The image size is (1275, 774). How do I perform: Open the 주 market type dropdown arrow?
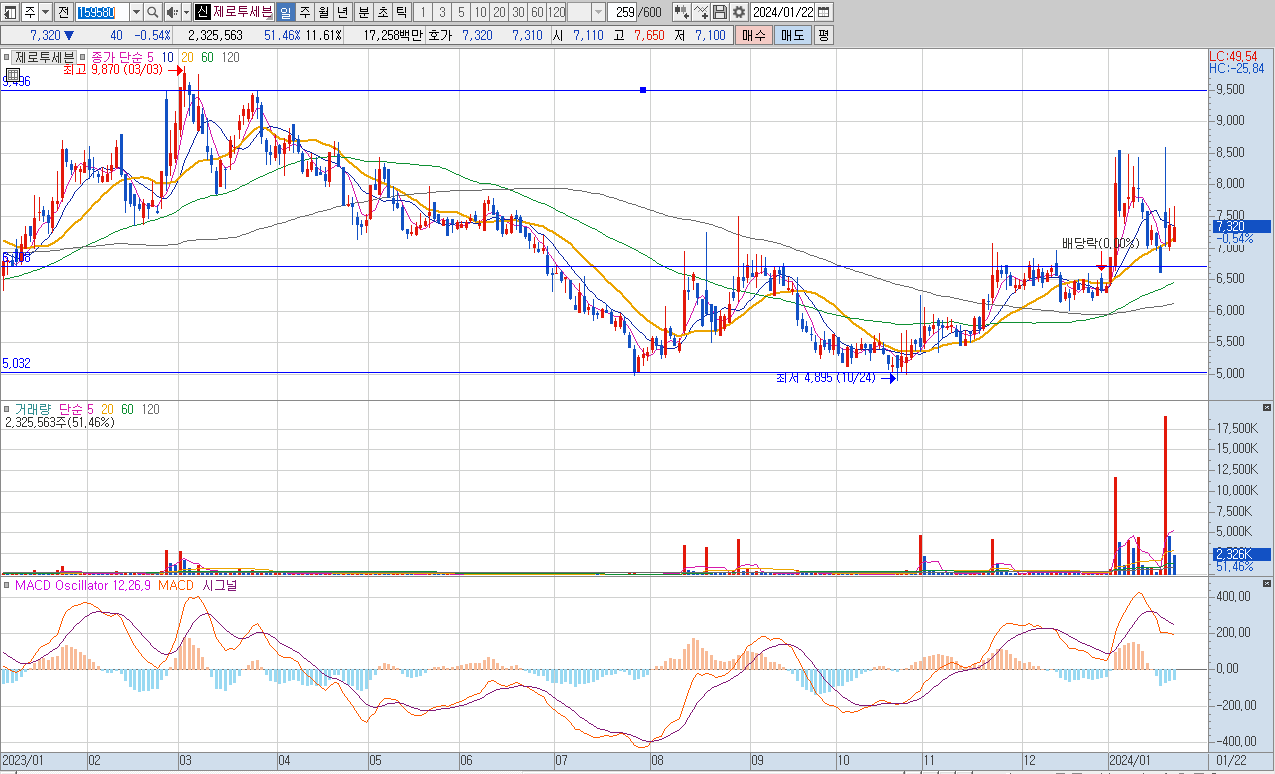click(46, 12)
